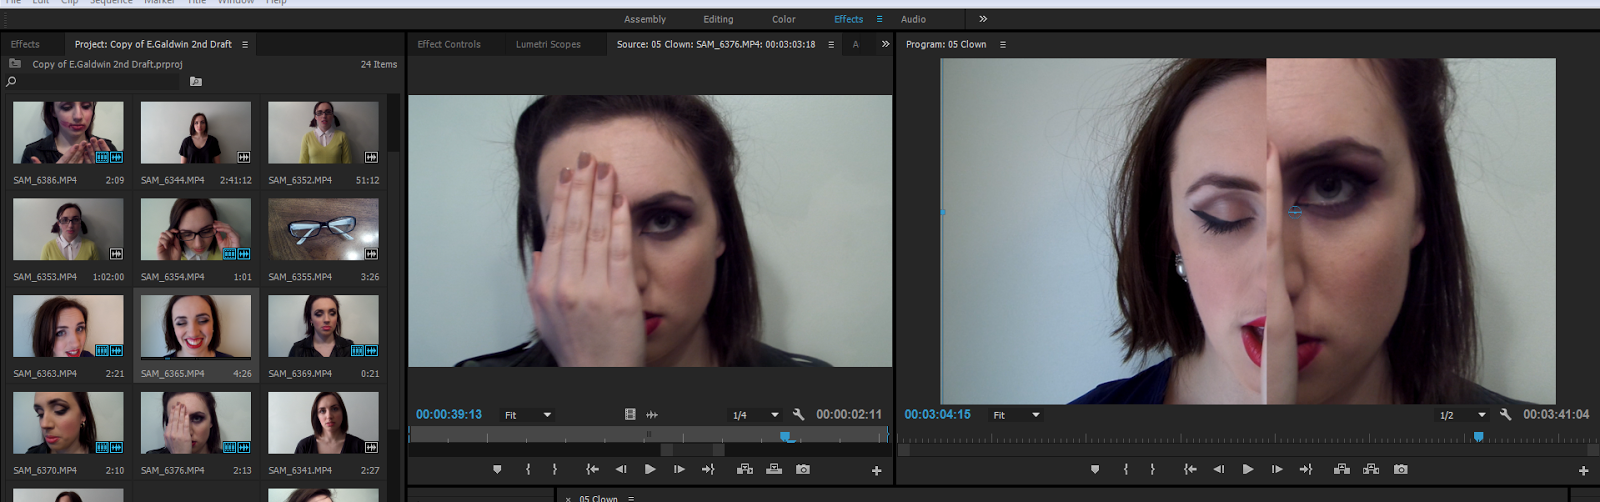Click Drag Audio Only waveform icon

[x=652, y=414]
